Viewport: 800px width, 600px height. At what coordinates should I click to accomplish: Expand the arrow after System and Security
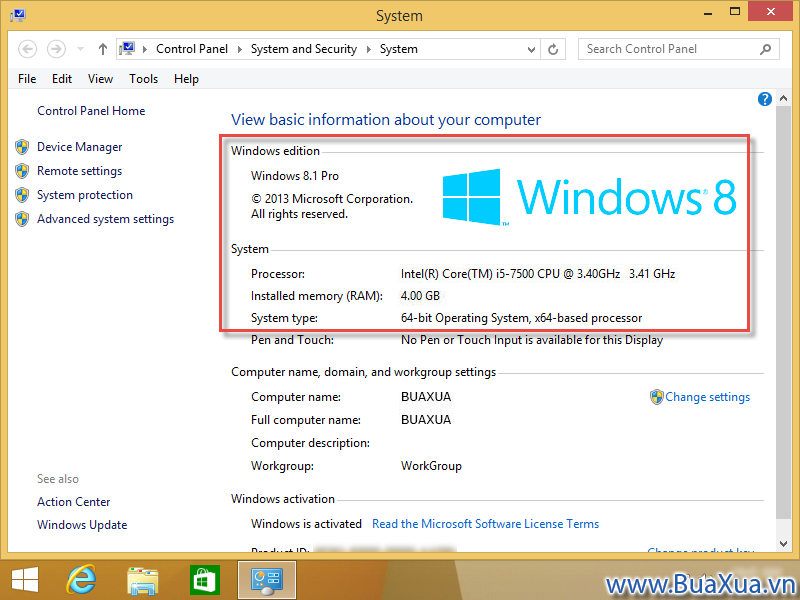(368, 49)
